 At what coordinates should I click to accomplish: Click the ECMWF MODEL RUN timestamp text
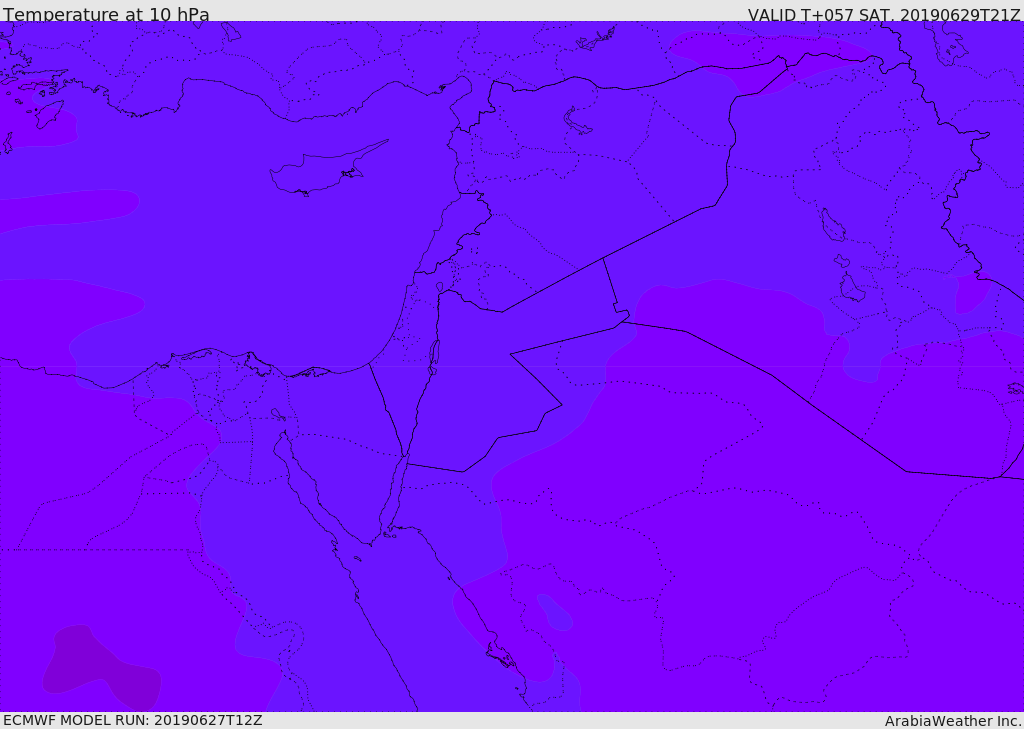pyautogui.click(x=132, y=720)
